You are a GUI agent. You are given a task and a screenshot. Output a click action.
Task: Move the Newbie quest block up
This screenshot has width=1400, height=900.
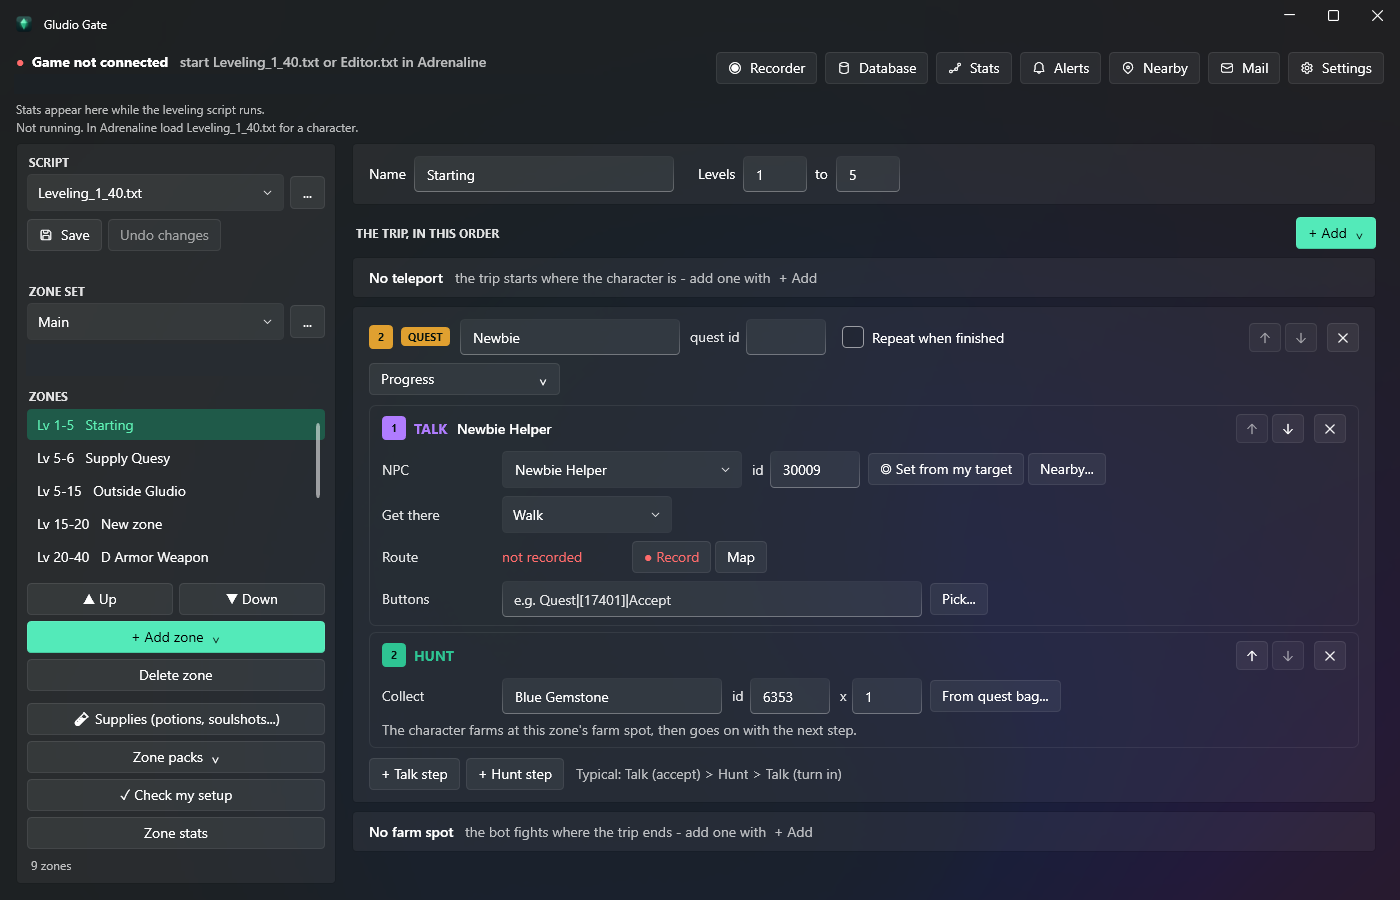pos(1264,338)
